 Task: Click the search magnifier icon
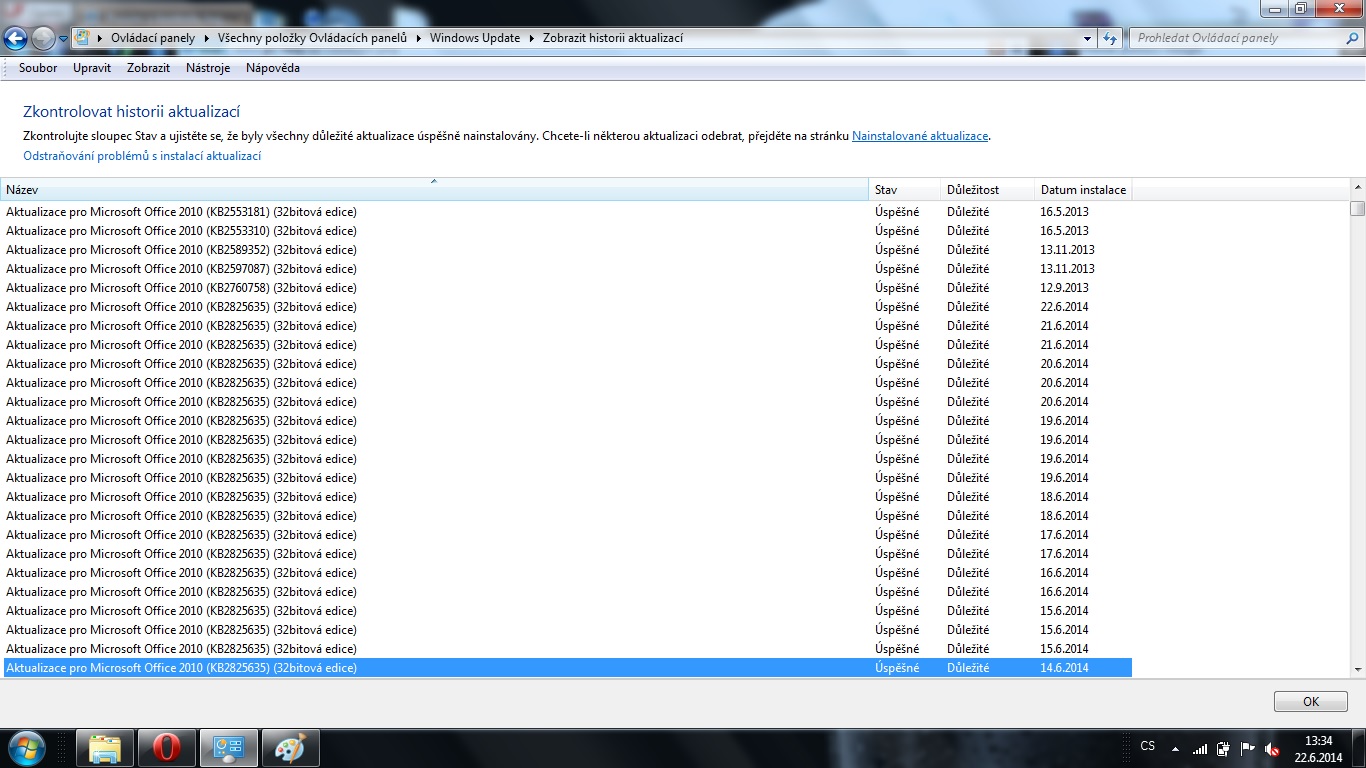1352,38
